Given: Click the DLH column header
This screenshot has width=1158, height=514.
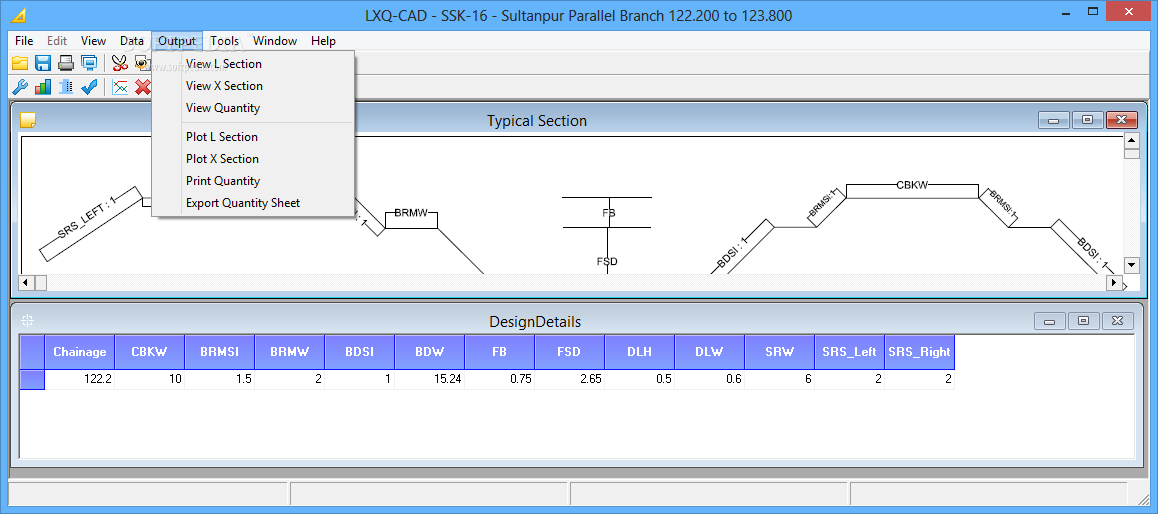Looking at the screenshot, I should click(x=640, y=352).
